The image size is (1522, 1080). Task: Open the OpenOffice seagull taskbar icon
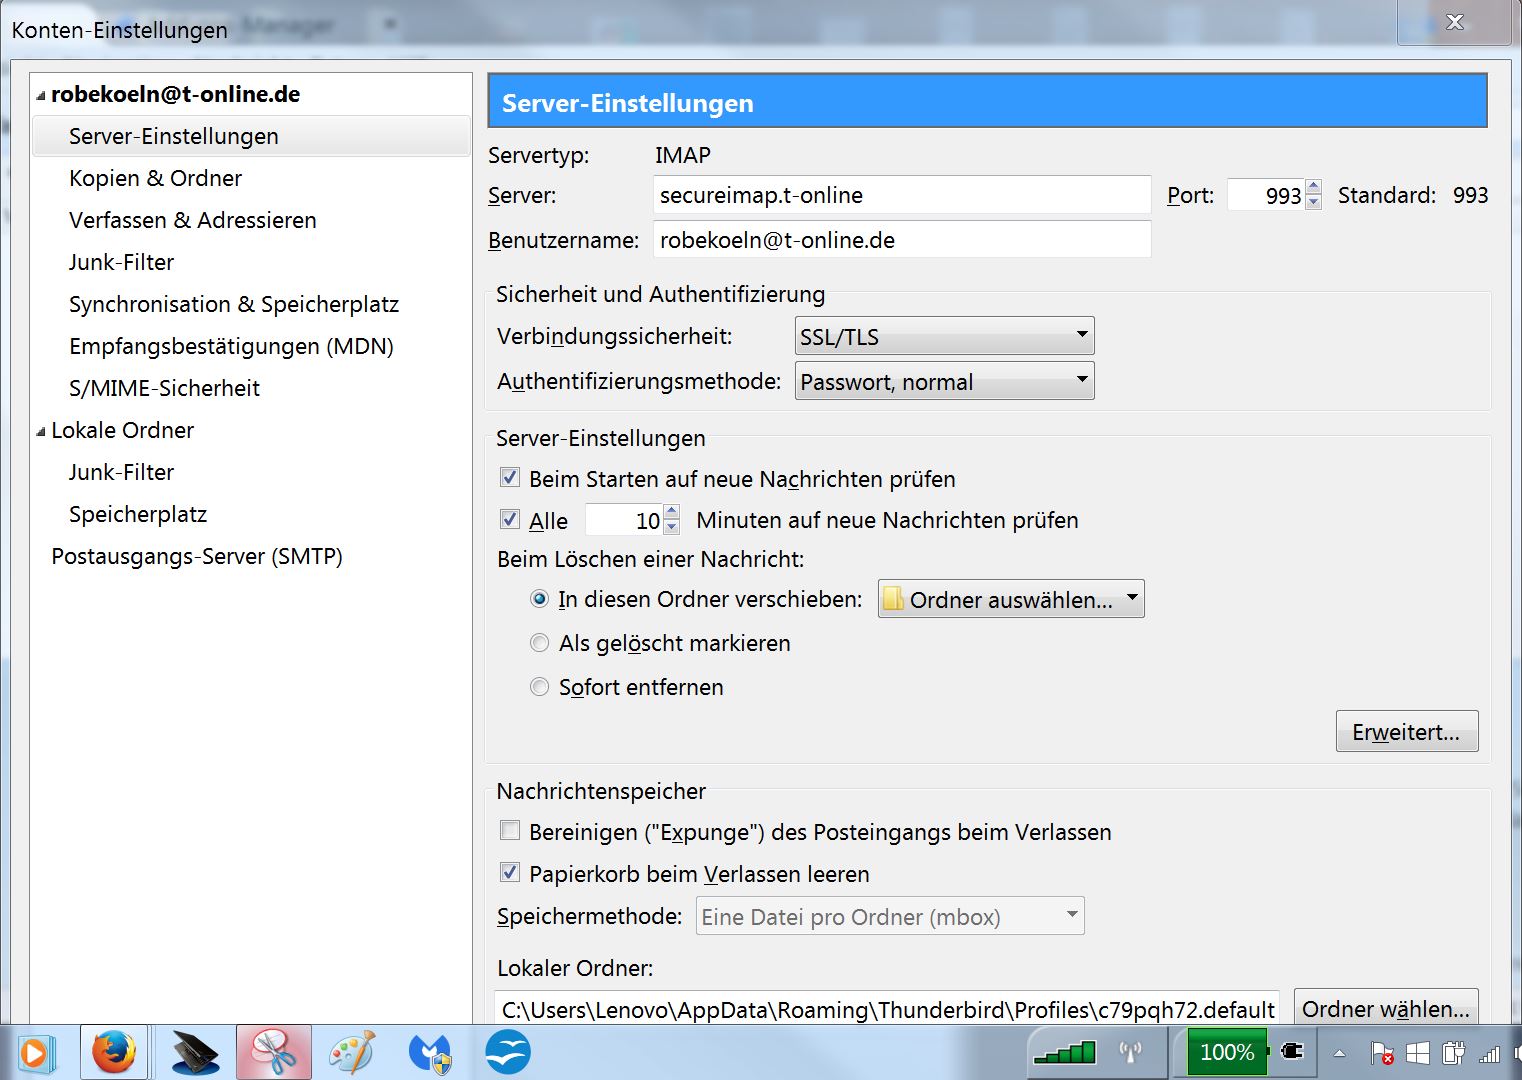click(x=508, y=1052)
